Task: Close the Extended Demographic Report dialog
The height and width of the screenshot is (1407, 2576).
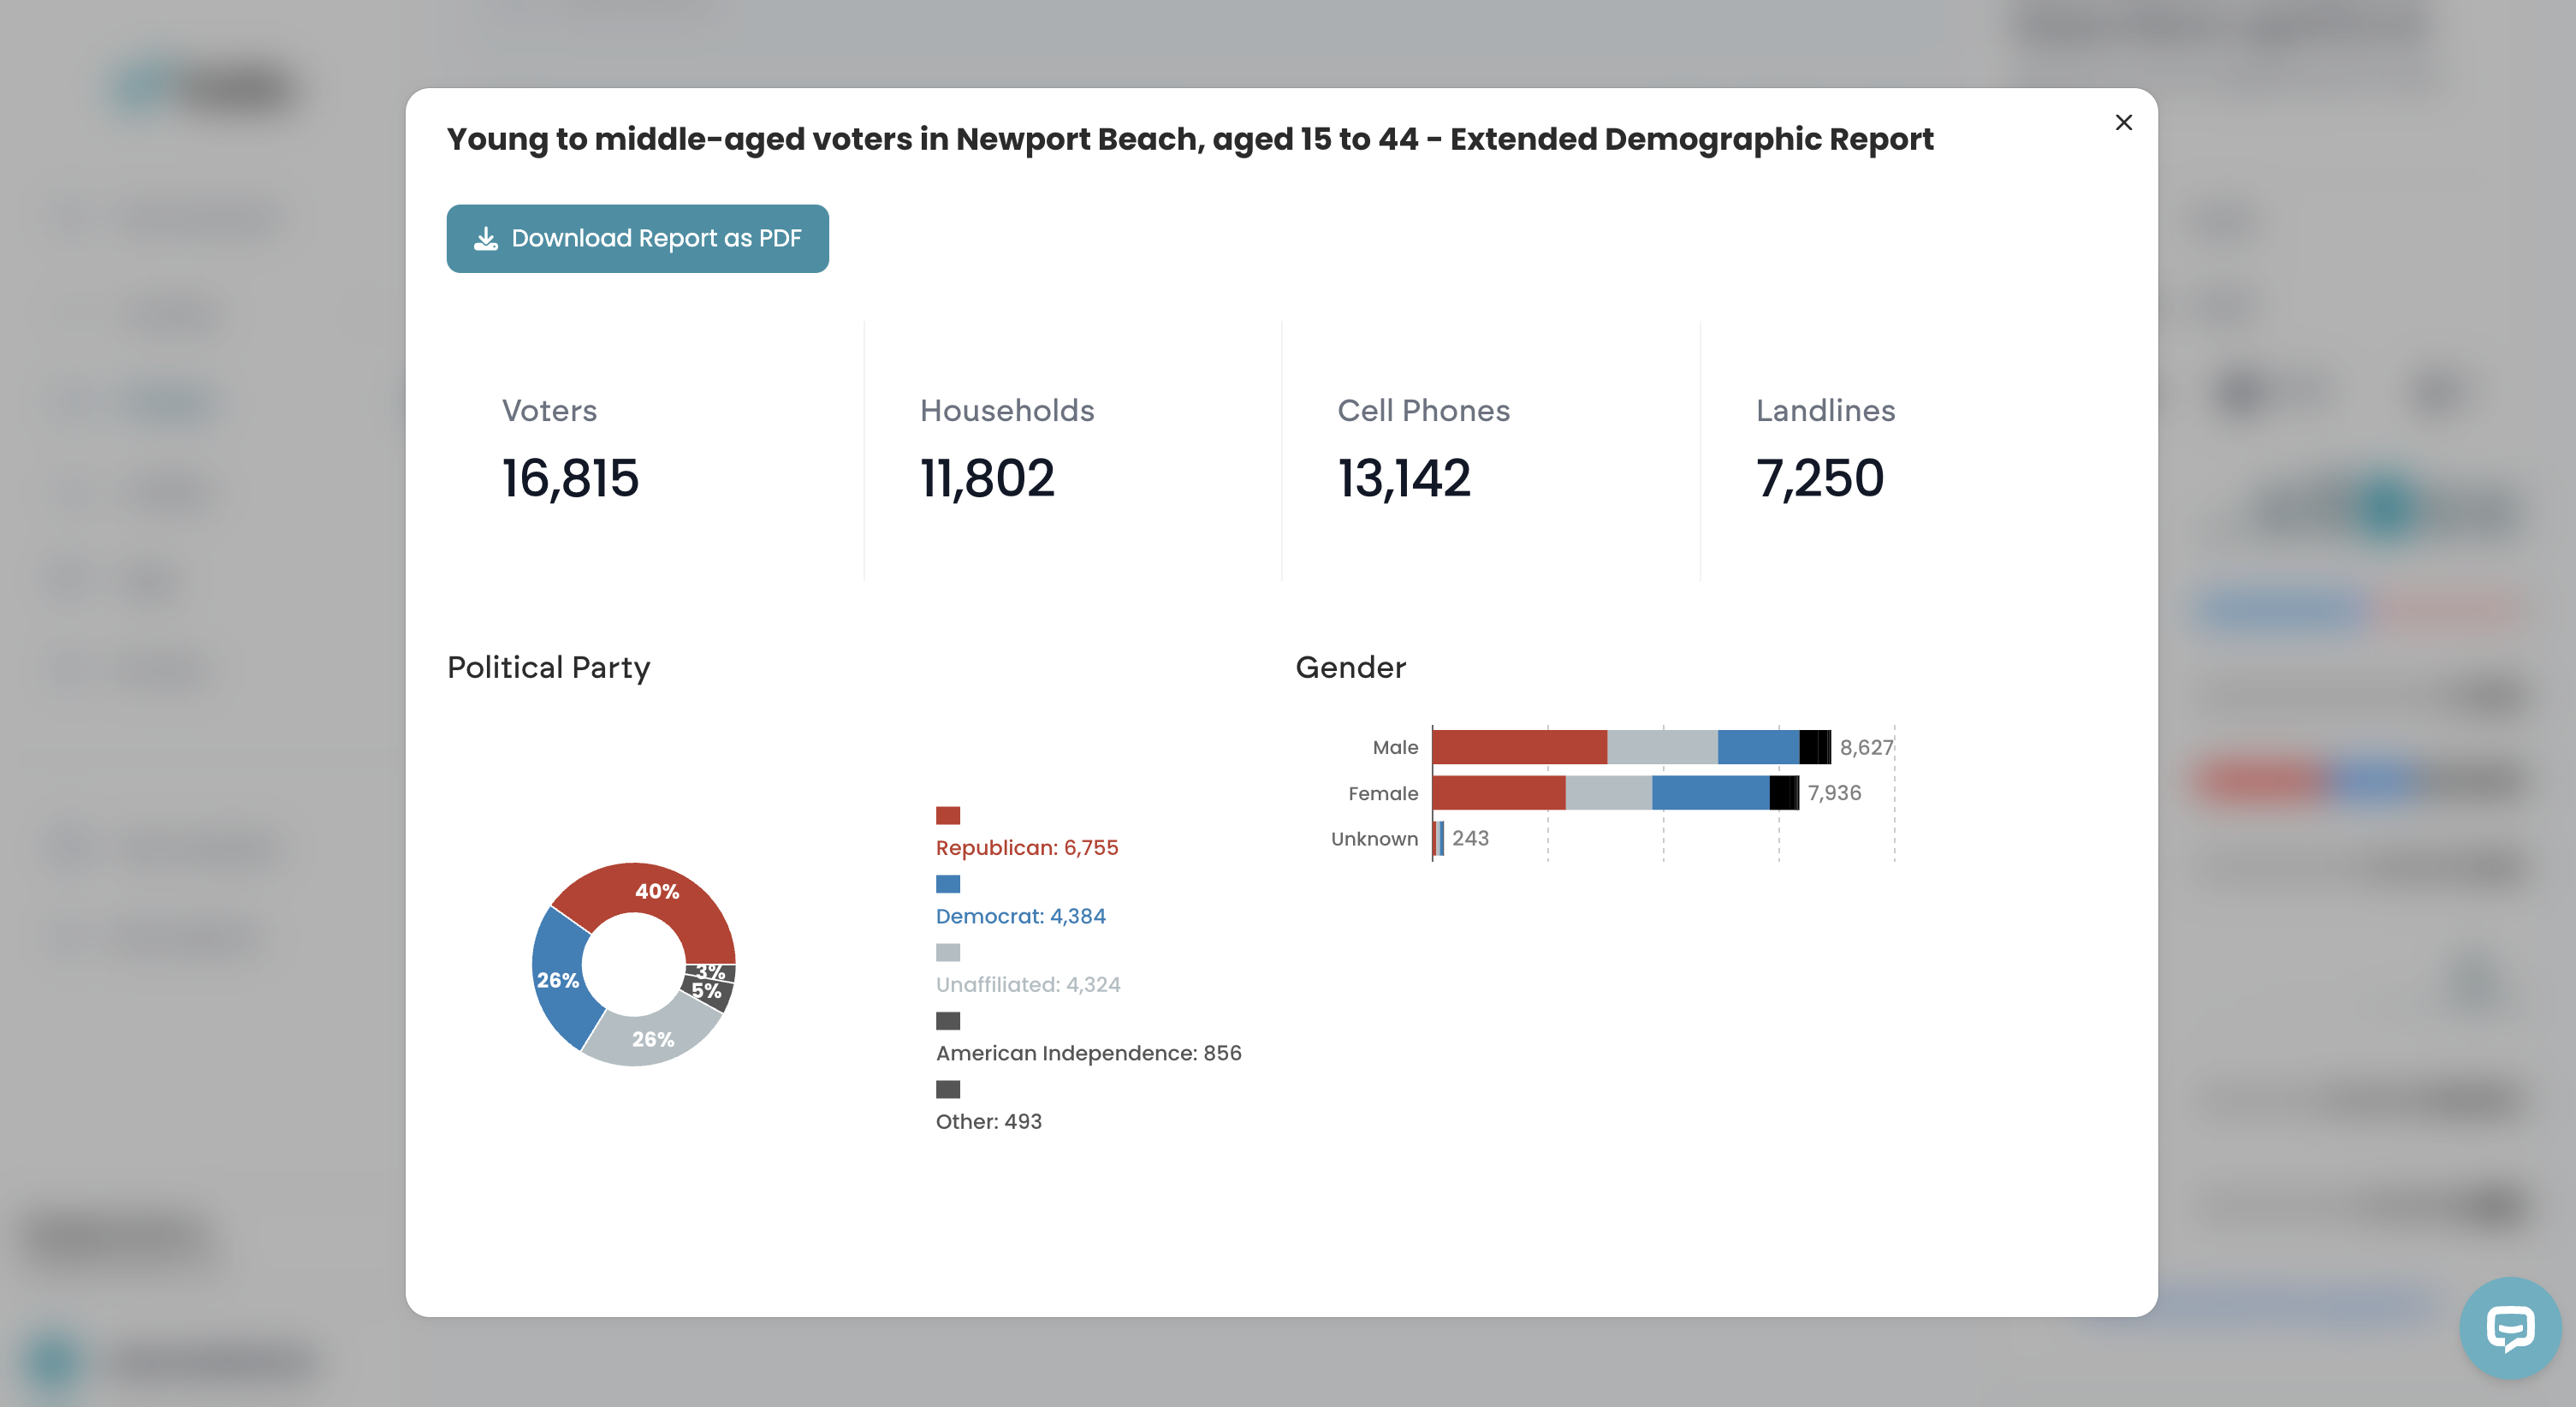Action: (x=2123, y=122)
